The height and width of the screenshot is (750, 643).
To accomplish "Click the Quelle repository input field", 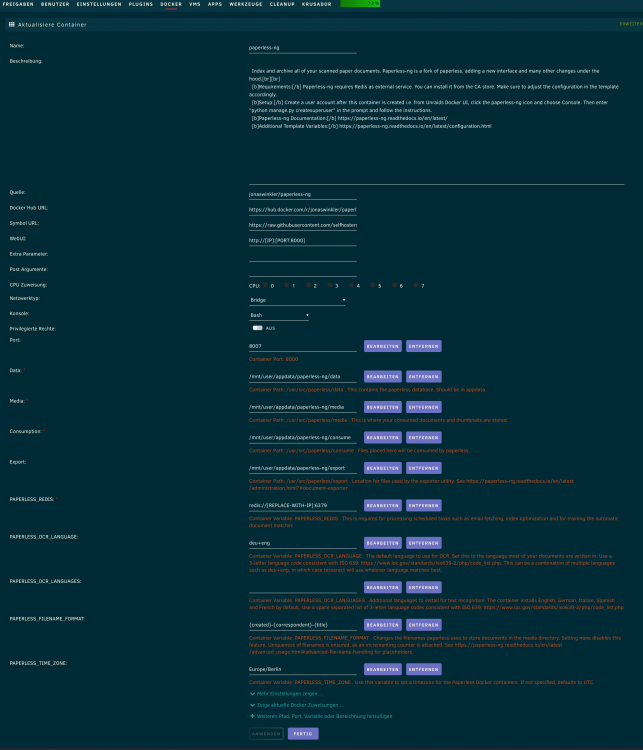I will tap(303, 194).
